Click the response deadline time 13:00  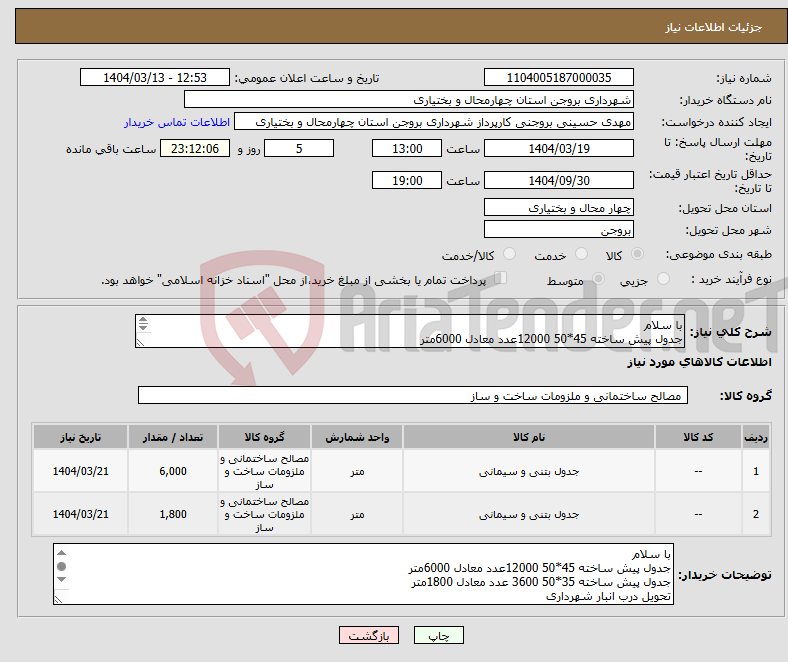pyautogui.click(x=407, y=148)
